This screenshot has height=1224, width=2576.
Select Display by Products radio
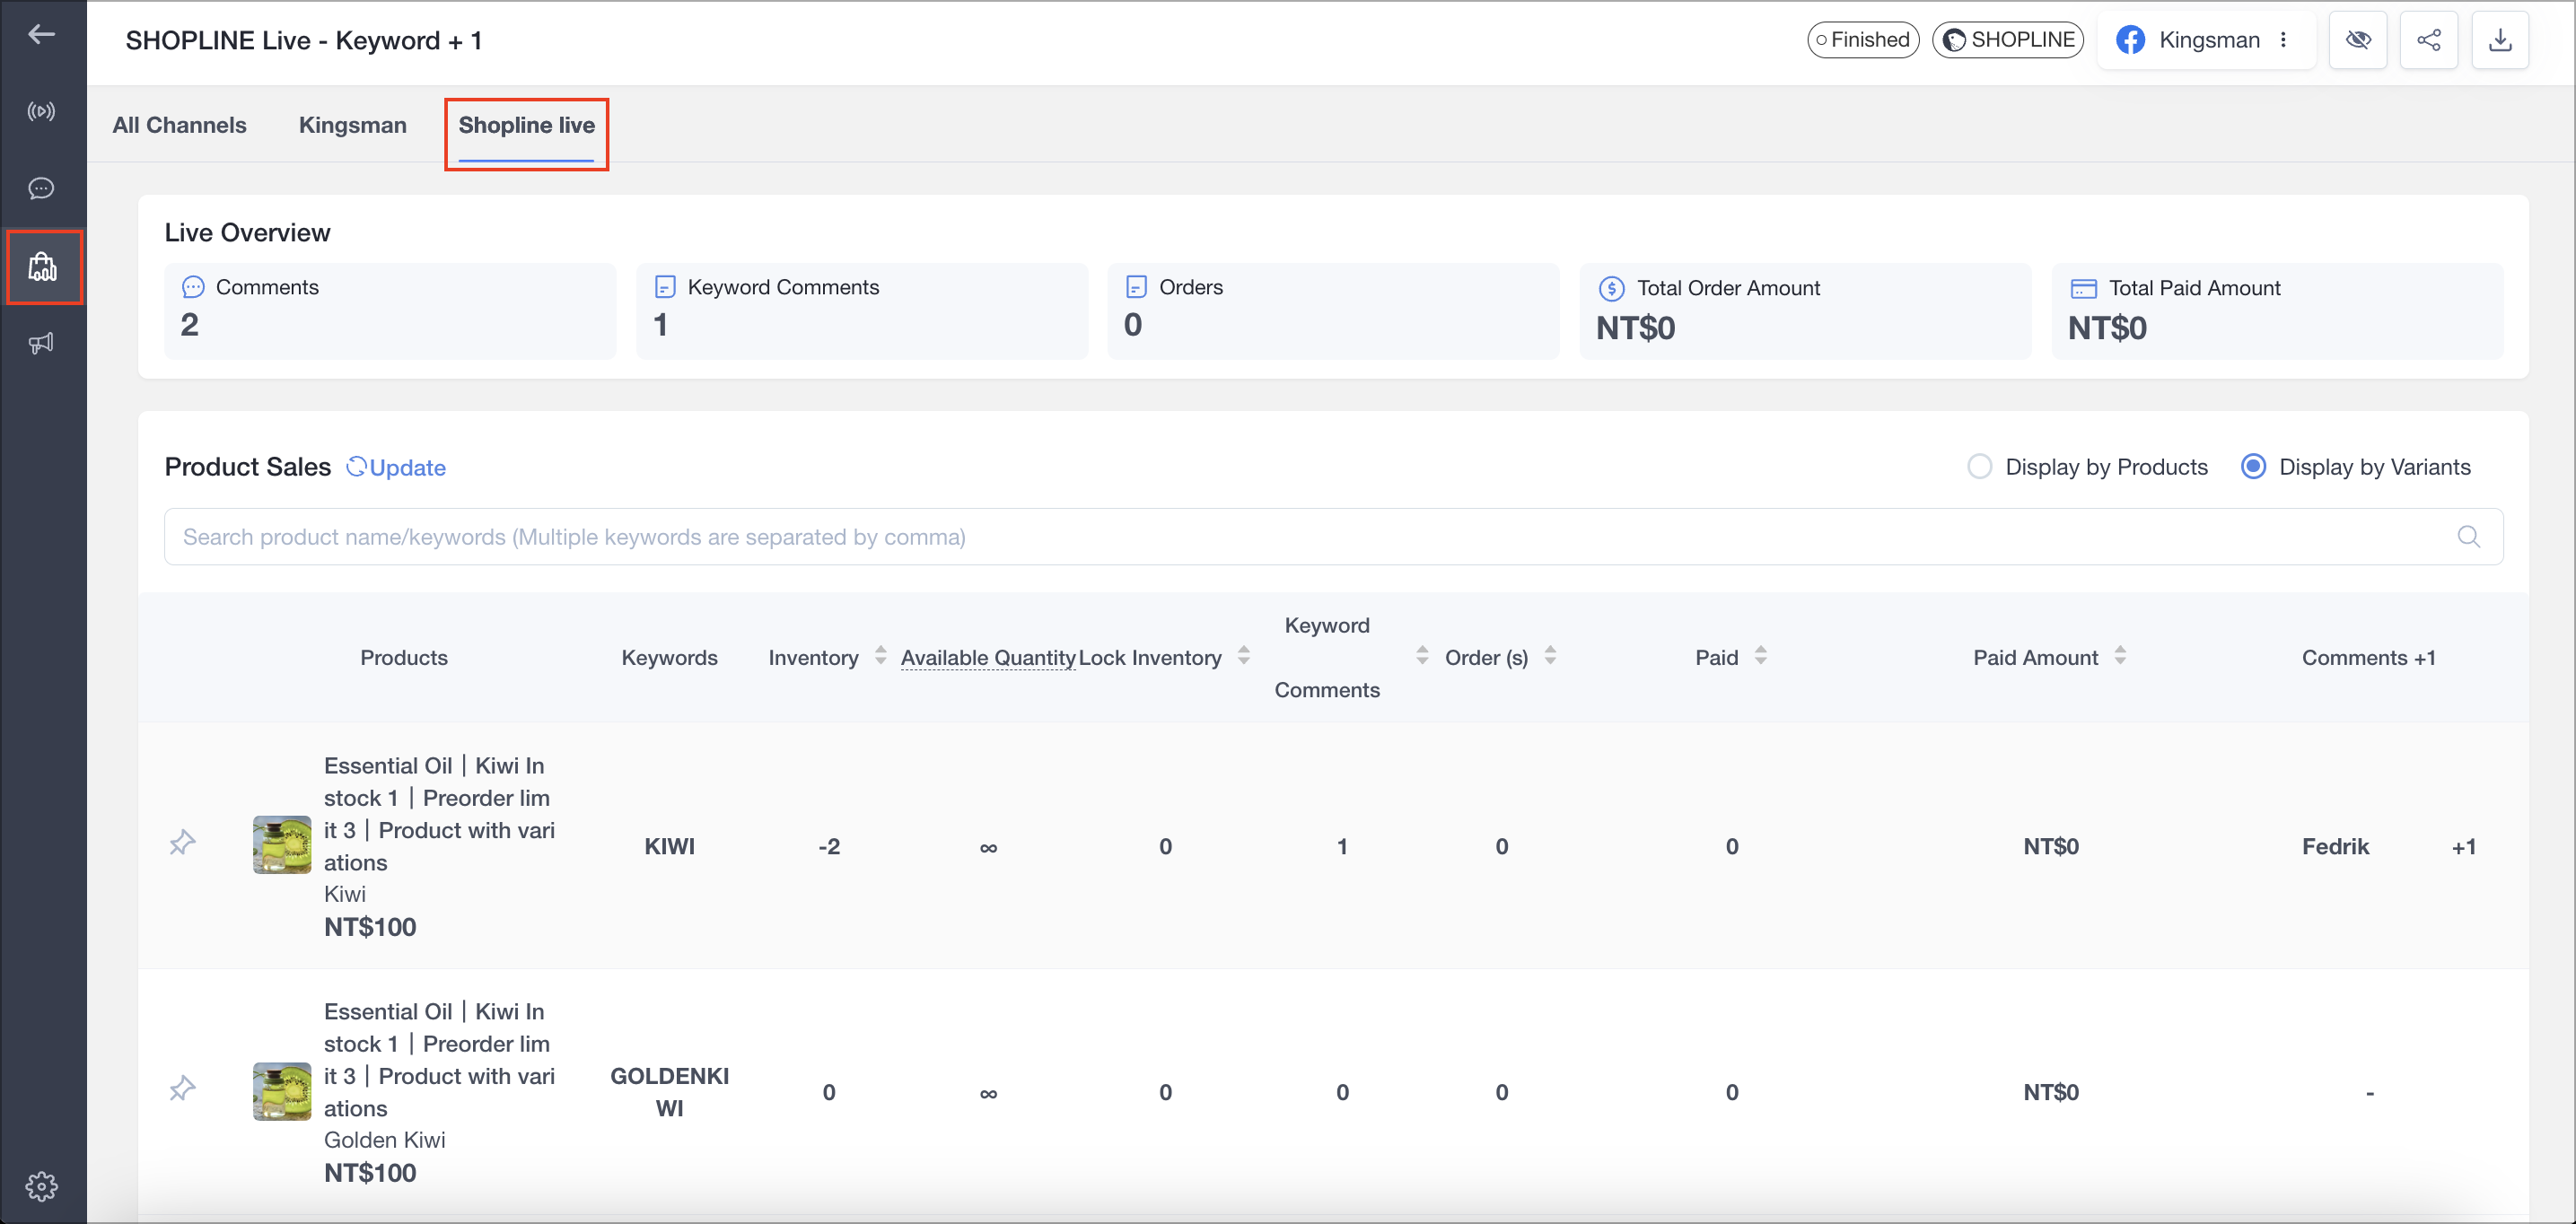point(1979,467)
